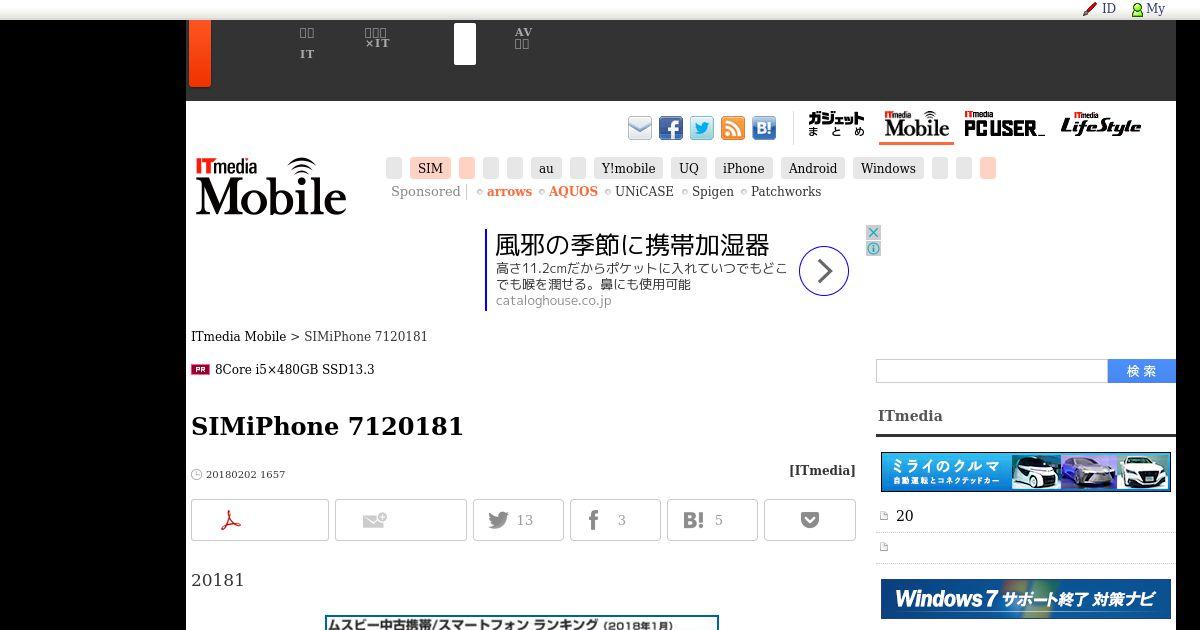
Task: Click Hatena Bookmark button with 5
Action: (x=712, y=520)
